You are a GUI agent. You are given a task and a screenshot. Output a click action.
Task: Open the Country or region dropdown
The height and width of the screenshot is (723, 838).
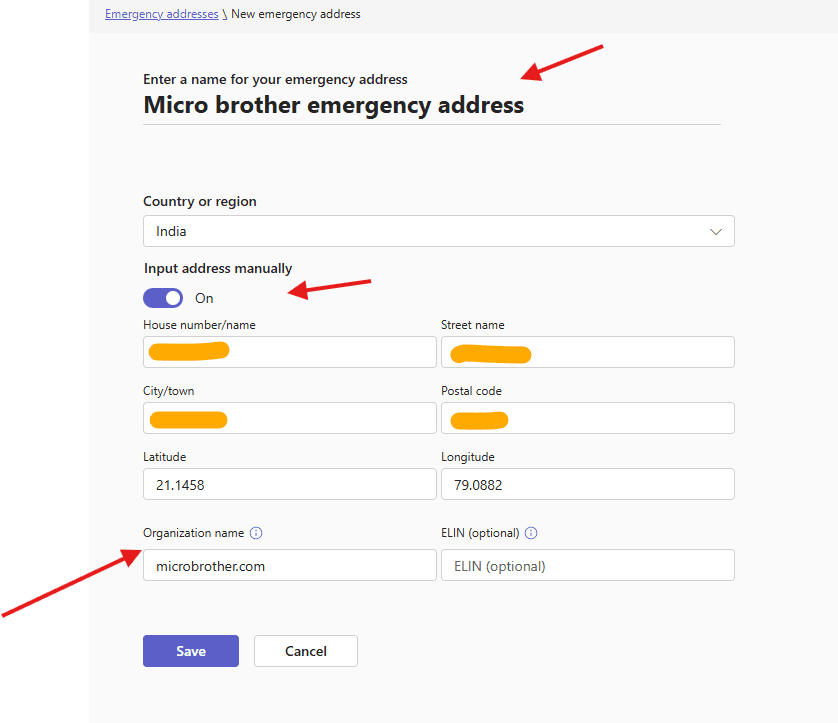click(438, 231)
